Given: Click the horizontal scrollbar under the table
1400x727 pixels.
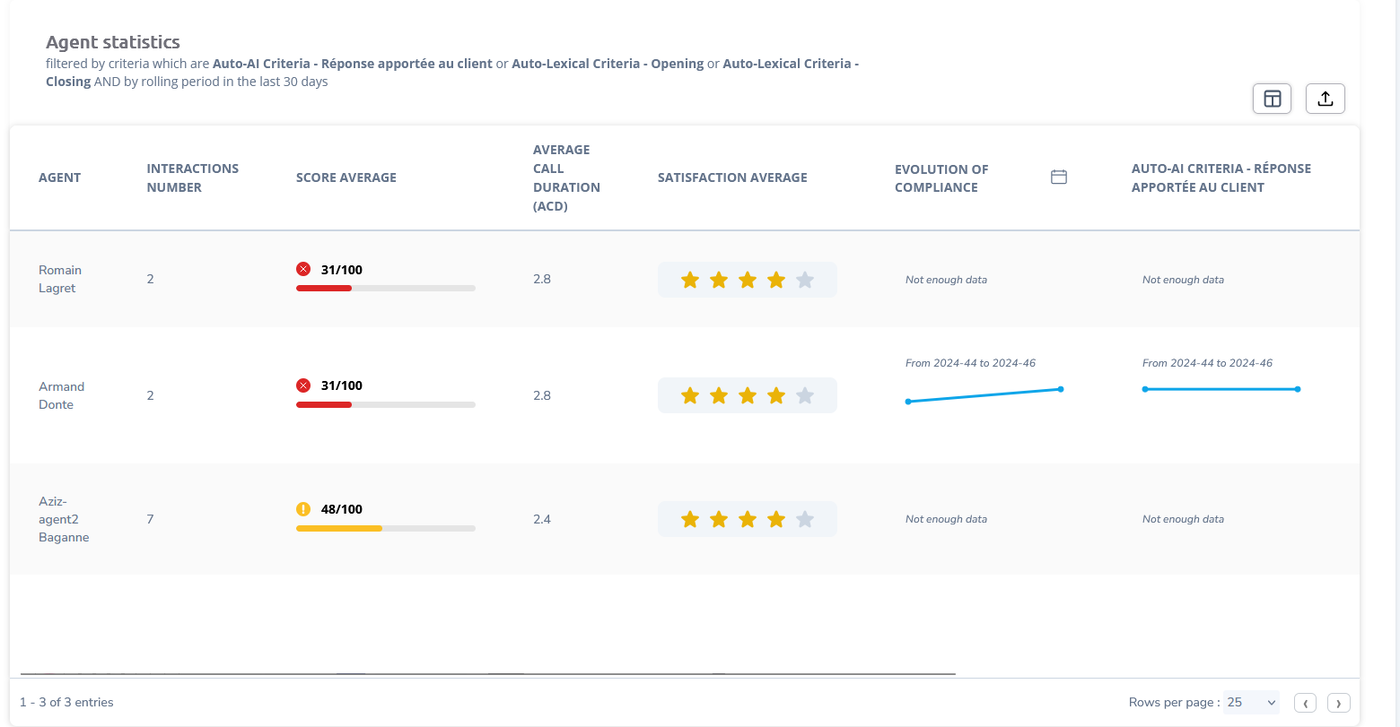Looking at the screenshot, I should (487, 674).
